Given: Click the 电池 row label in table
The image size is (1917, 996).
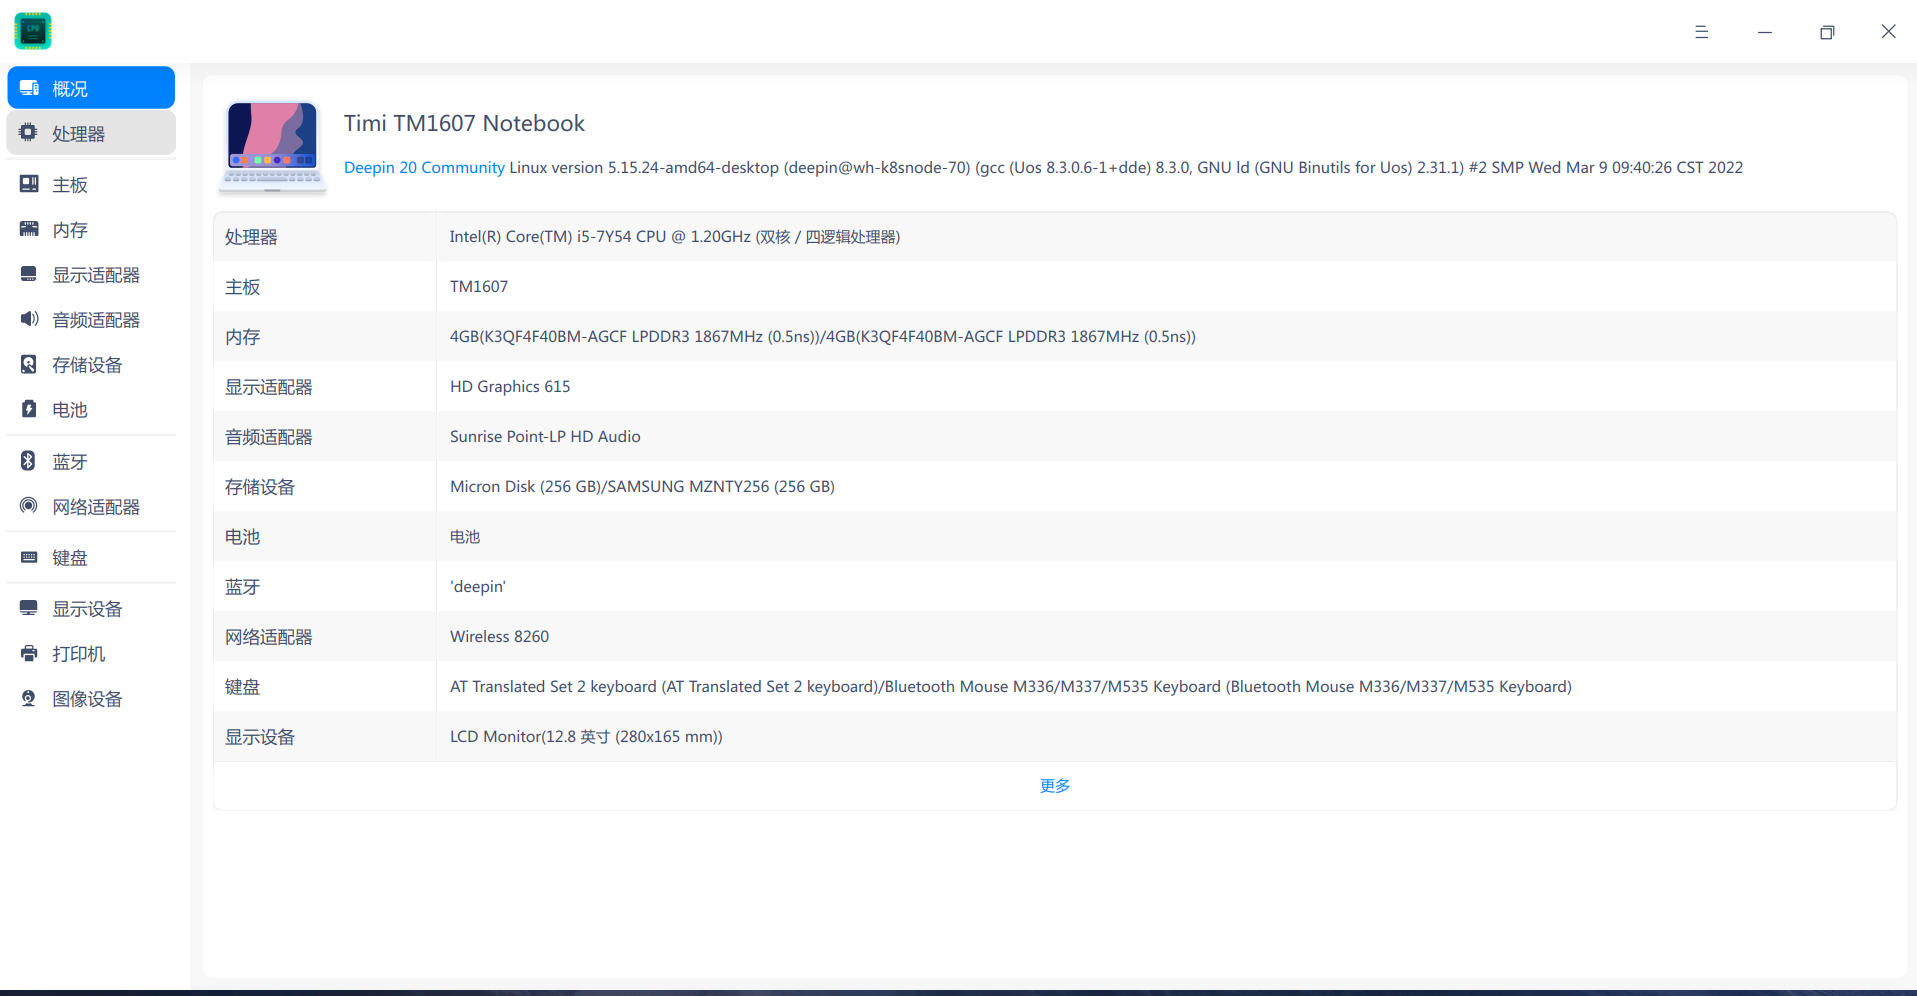Looking at the screenshot, I should 242,537.
